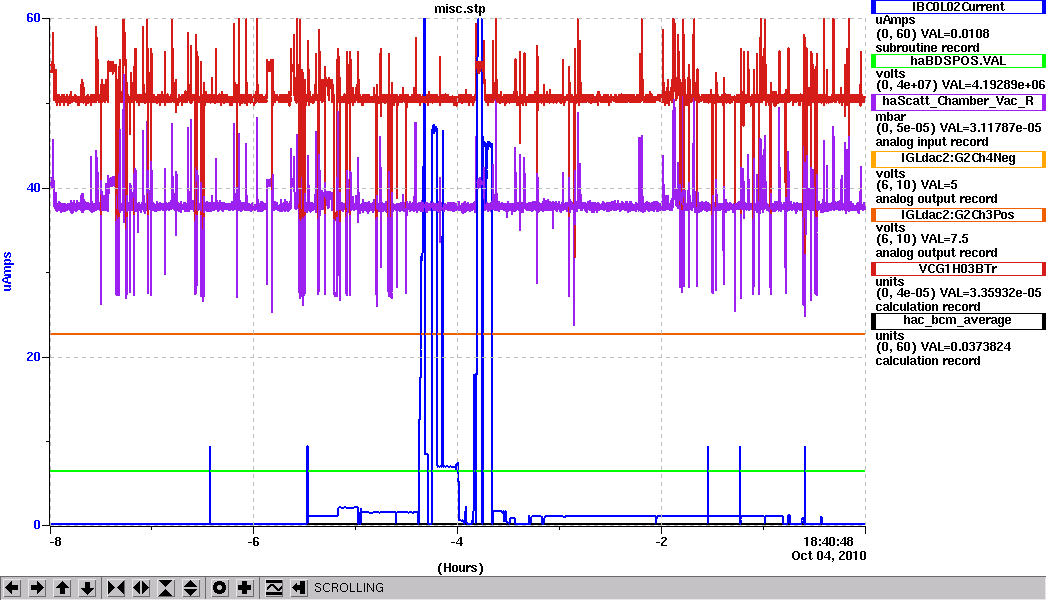This screenshot has height=600, width=1046.
Task: Click the (0, 4e-05) VAL=3.35932e-05 readout
Action: pos(958,293)
